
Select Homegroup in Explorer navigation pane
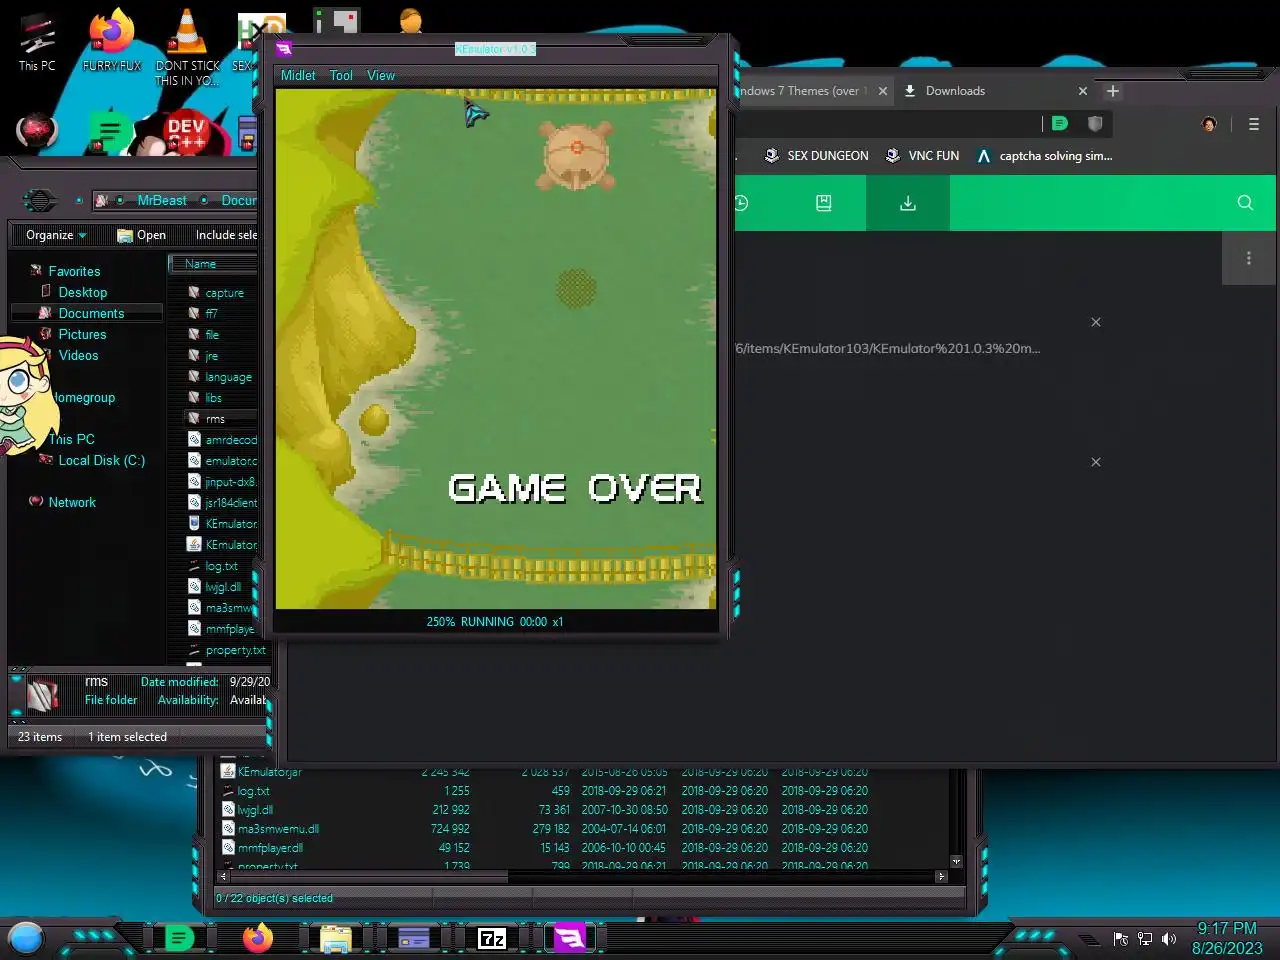[84, 397]
